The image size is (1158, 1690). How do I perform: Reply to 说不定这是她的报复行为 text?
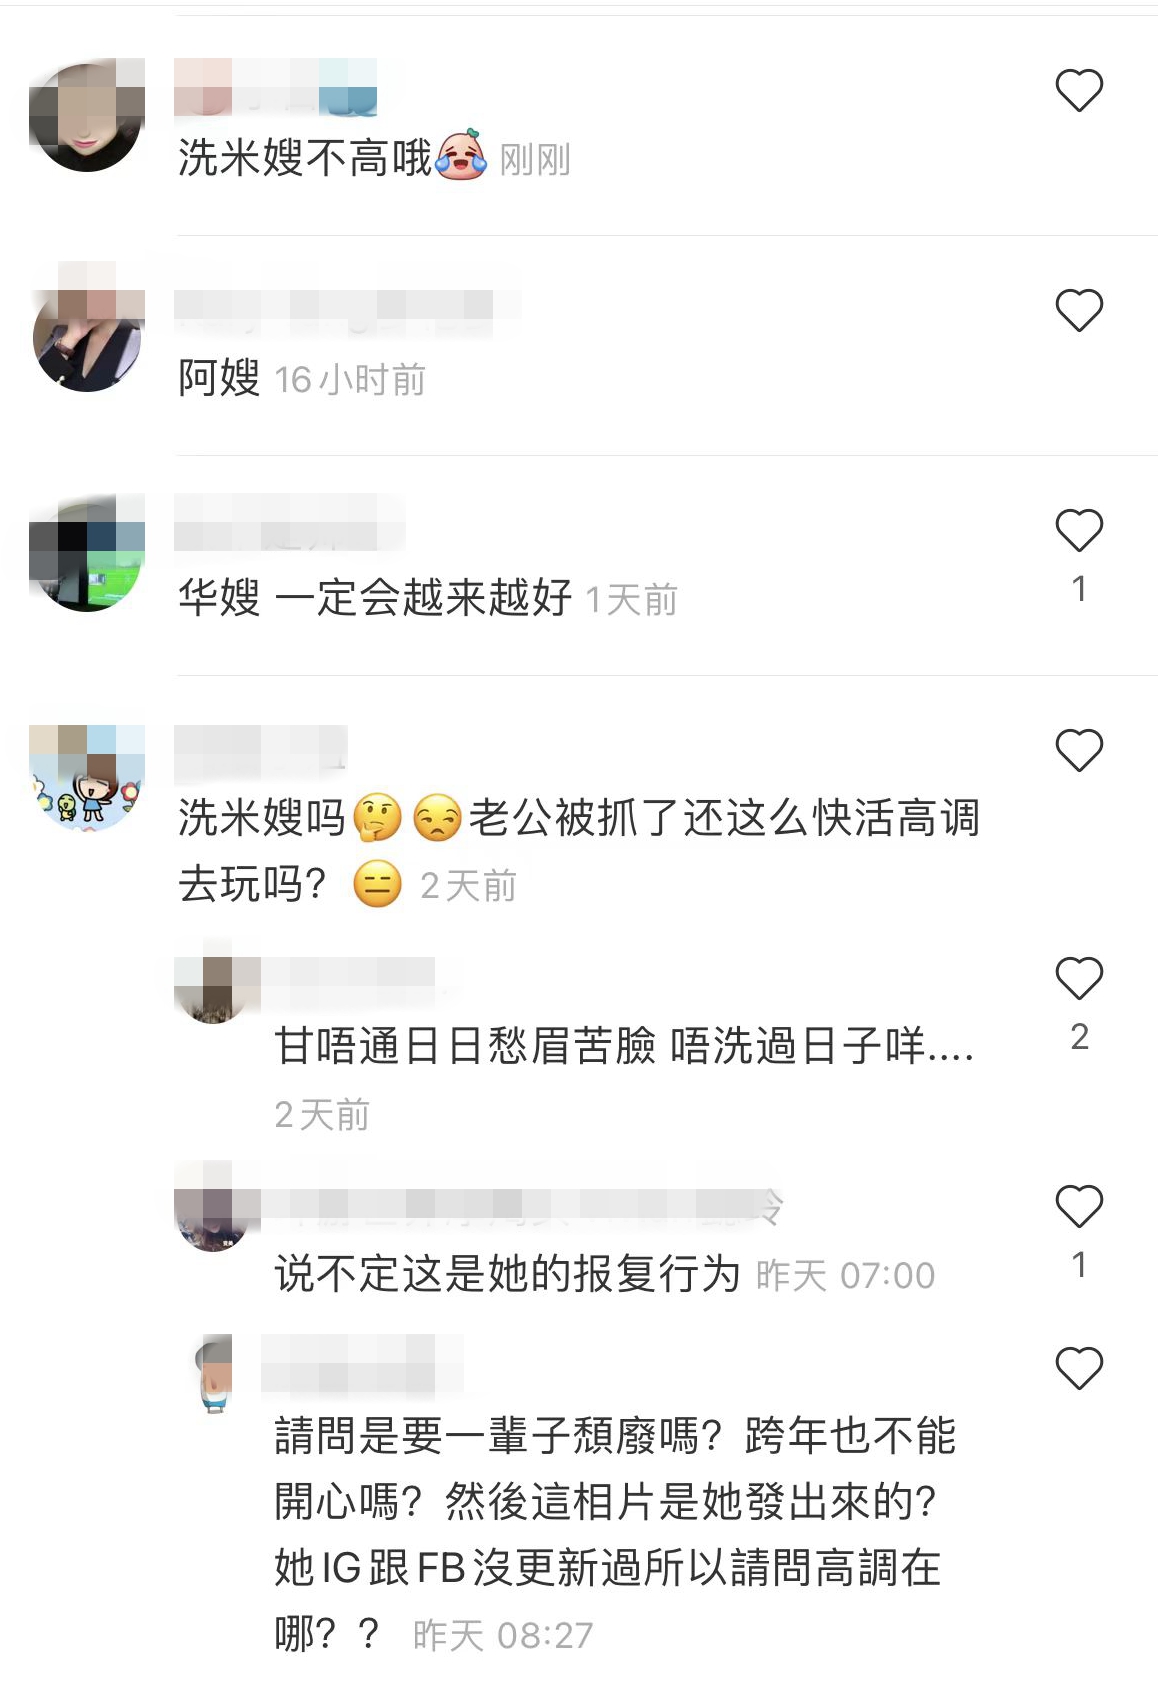pyautogui.click(x=507, y=1274)
